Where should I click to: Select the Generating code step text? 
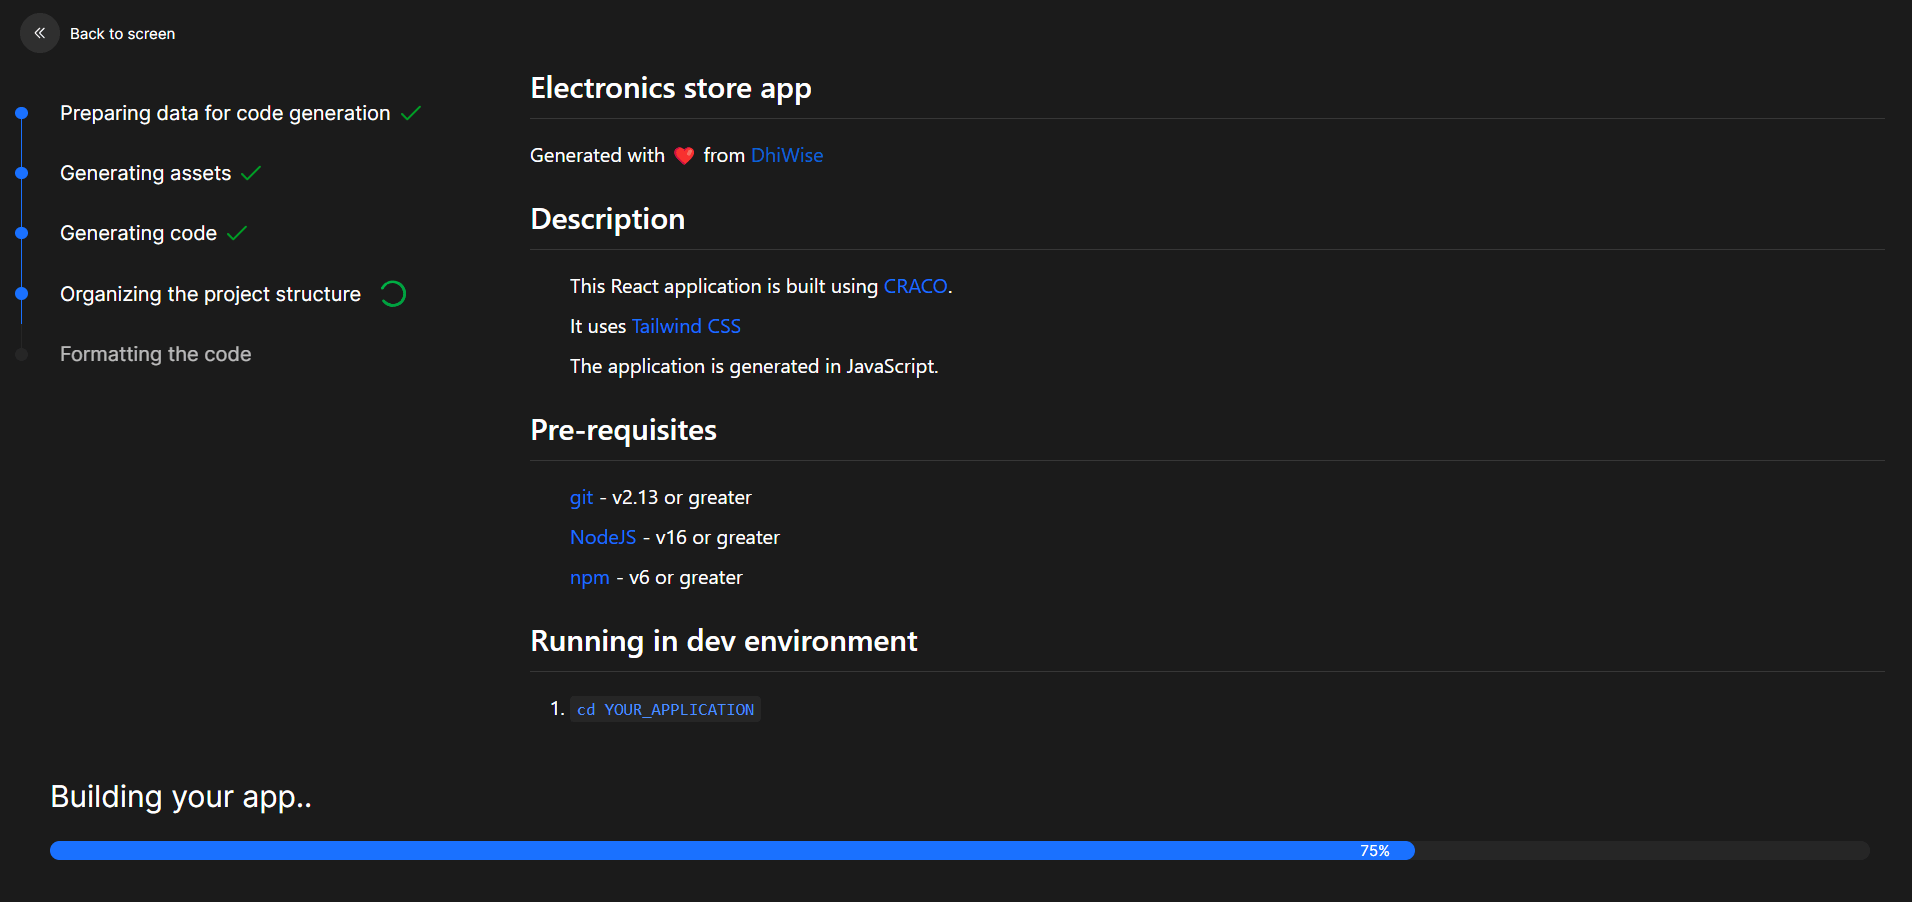138,233
